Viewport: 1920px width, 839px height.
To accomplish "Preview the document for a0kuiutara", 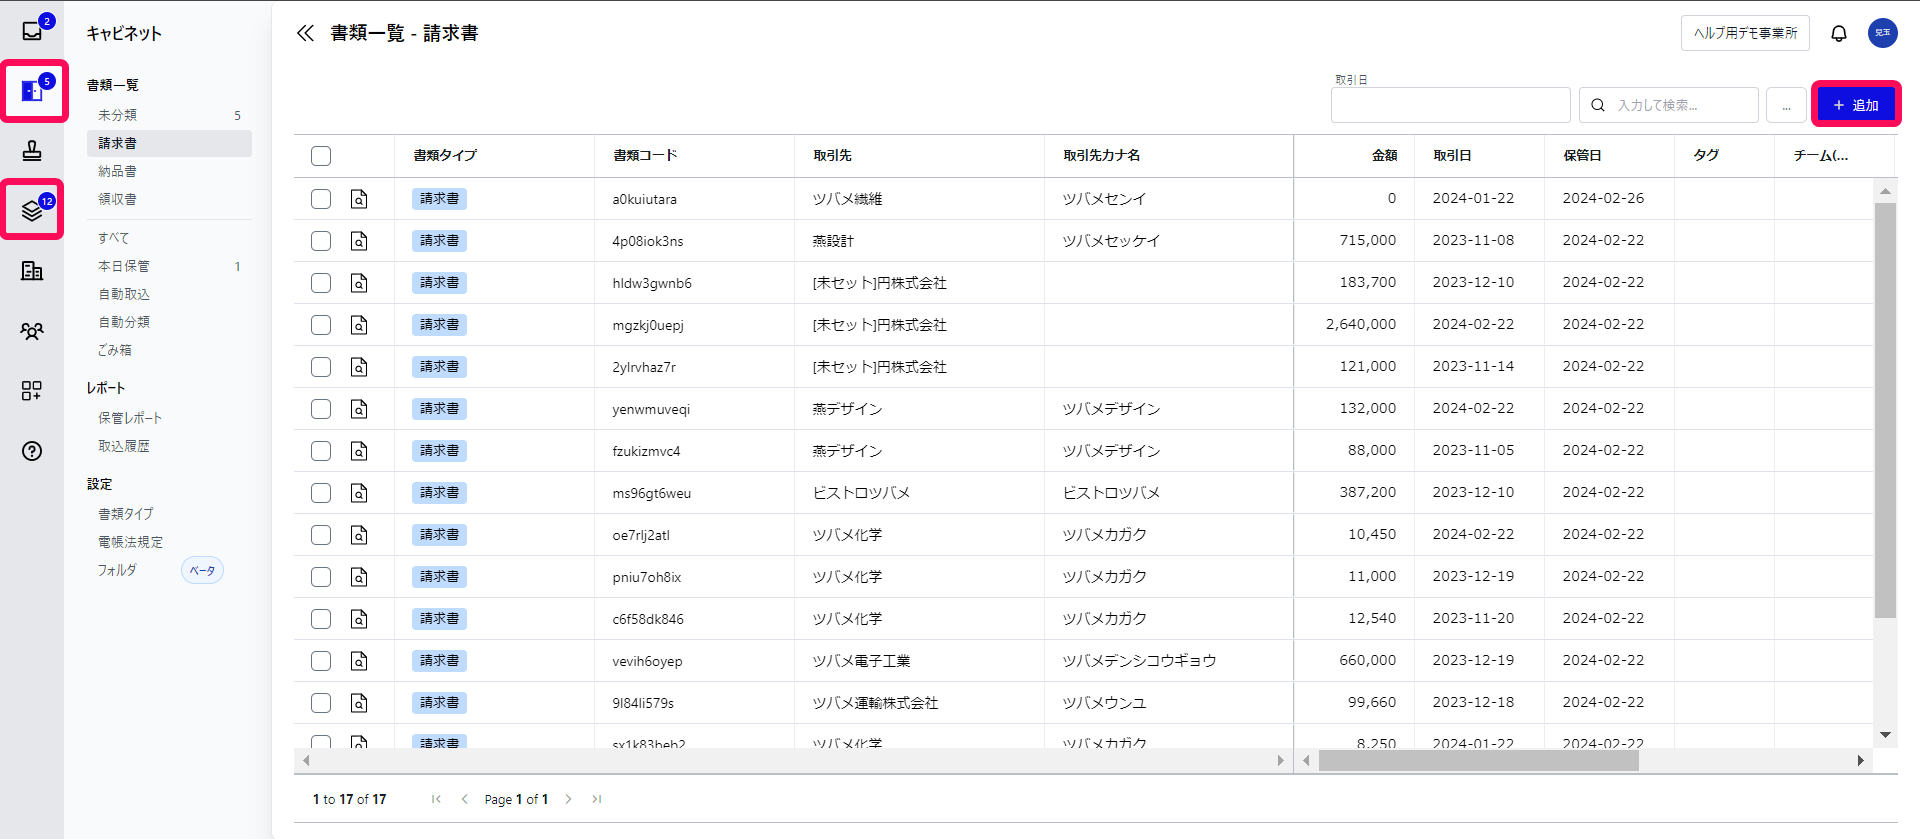I will tap(359, 199).
